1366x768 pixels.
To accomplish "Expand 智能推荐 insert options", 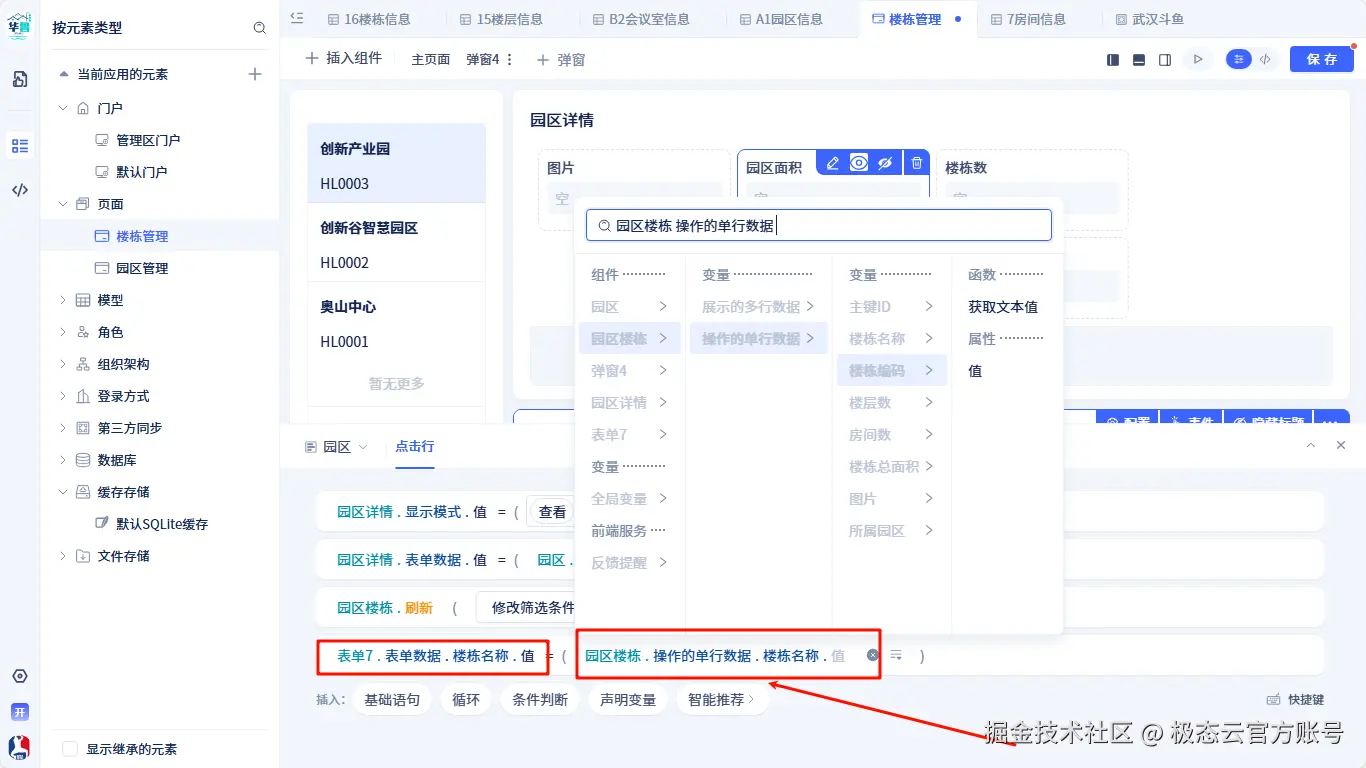I will coord(721,700).
